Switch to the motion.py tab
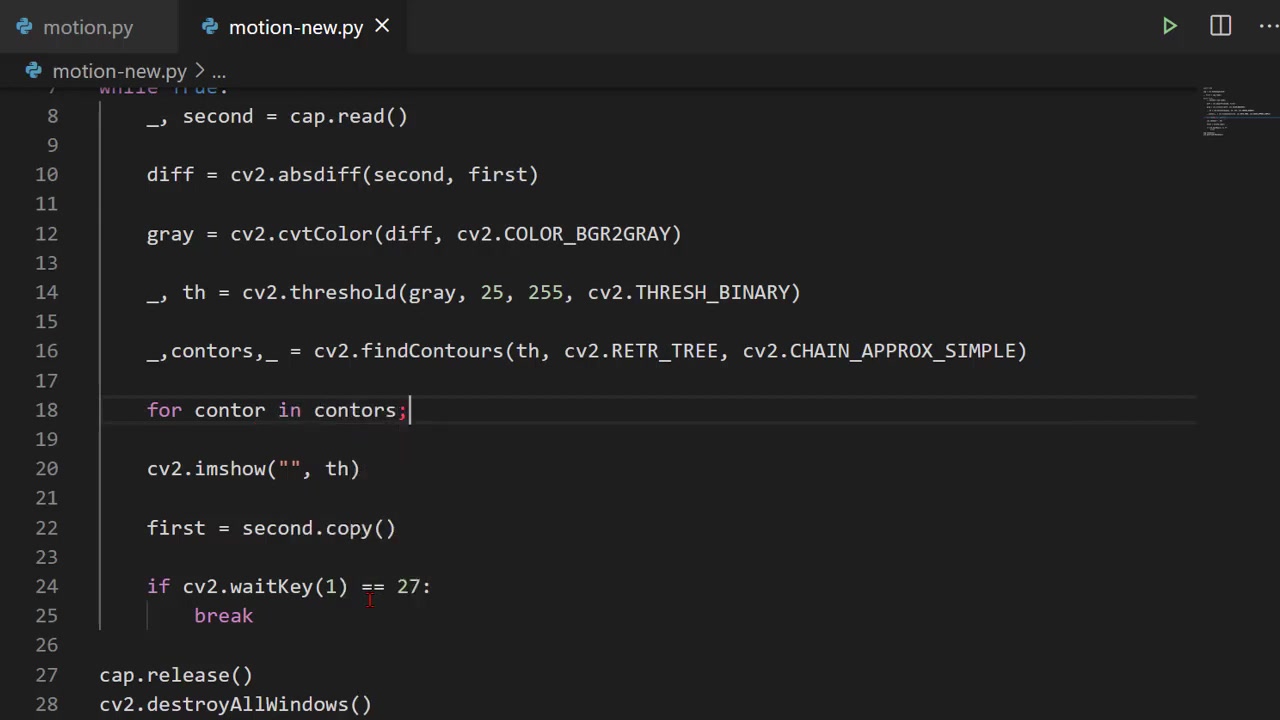This screenshot has height=720, width=1280. click(87, 27)
